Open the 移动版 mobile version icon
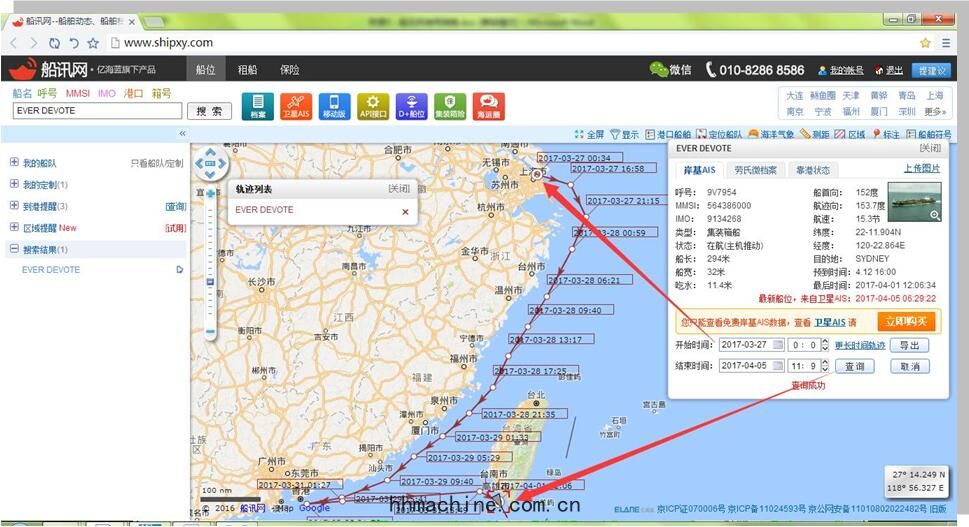The image size is (969, 527). (x=334, y=106)
